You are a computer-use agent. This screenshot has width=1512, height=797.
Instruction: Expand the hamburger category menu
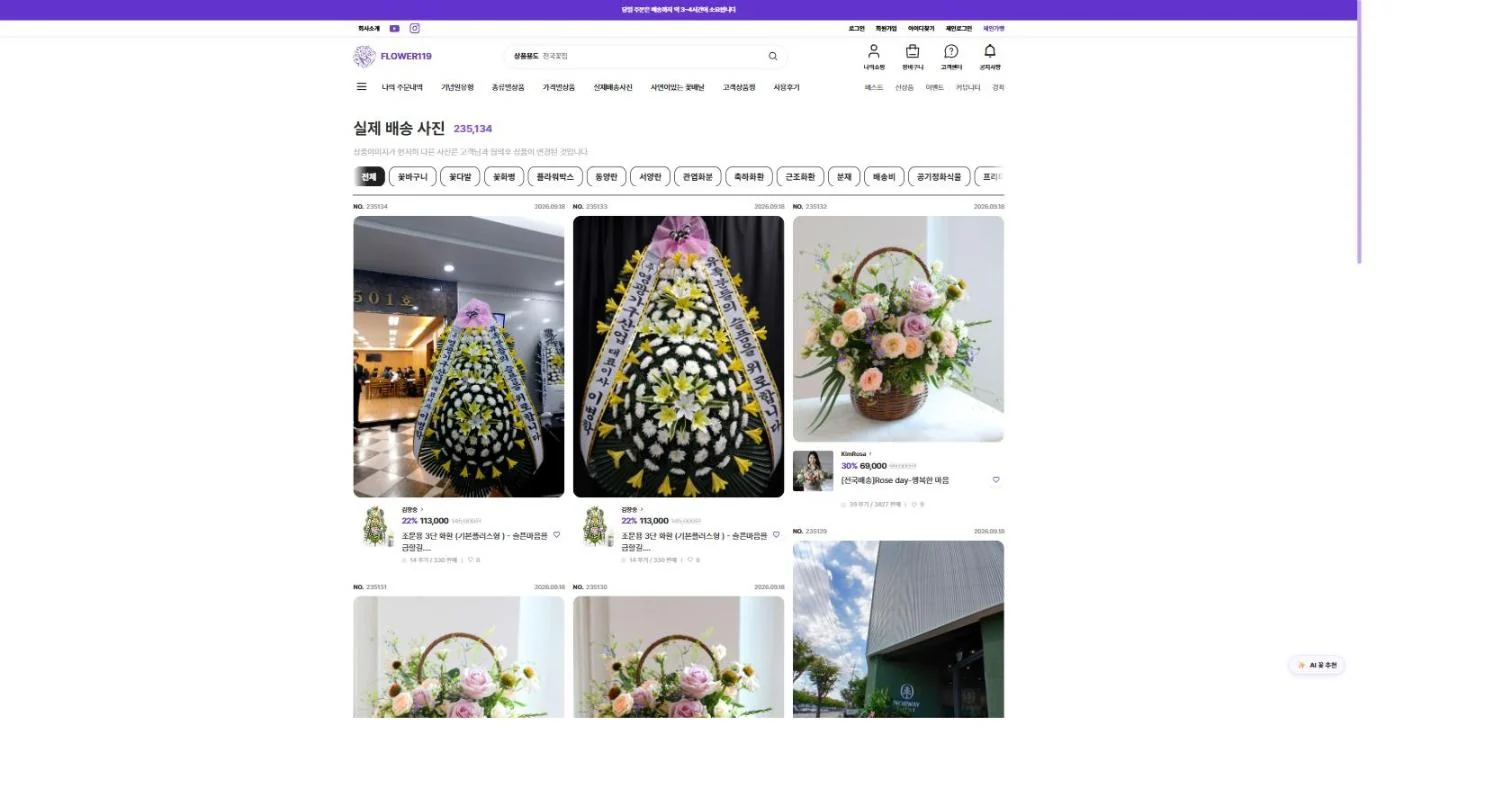pyautogui.click(x=361, y=87)
